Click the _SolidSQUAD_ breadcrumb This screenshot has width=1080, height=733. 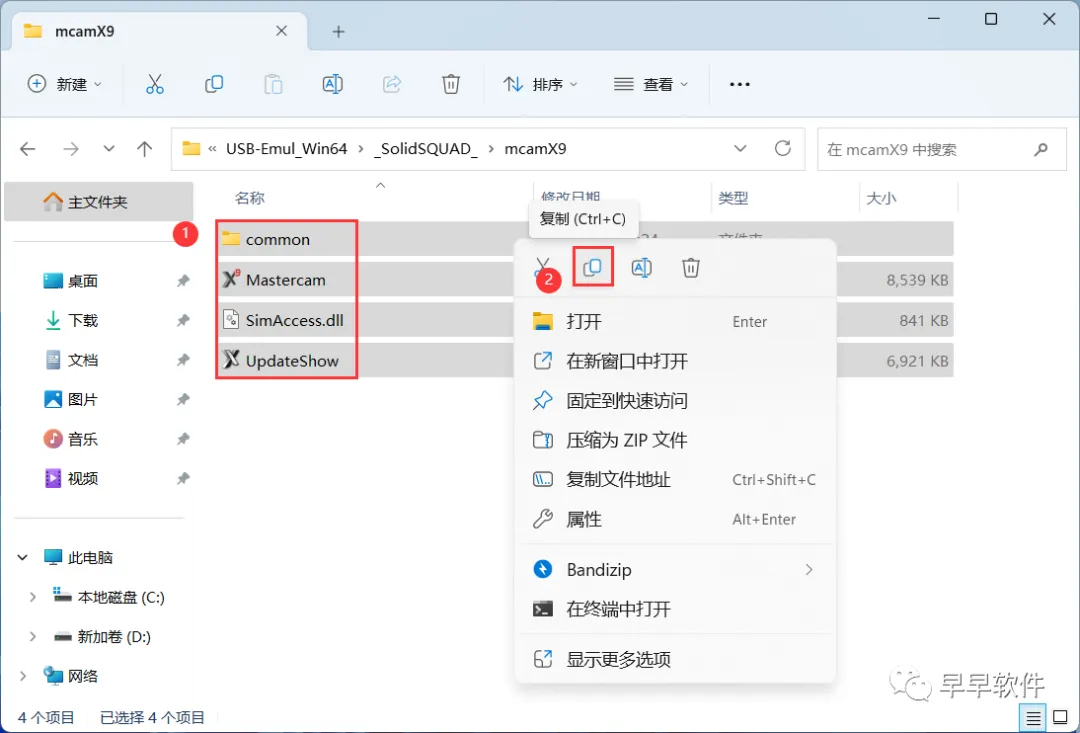click(x=426, y=149)
